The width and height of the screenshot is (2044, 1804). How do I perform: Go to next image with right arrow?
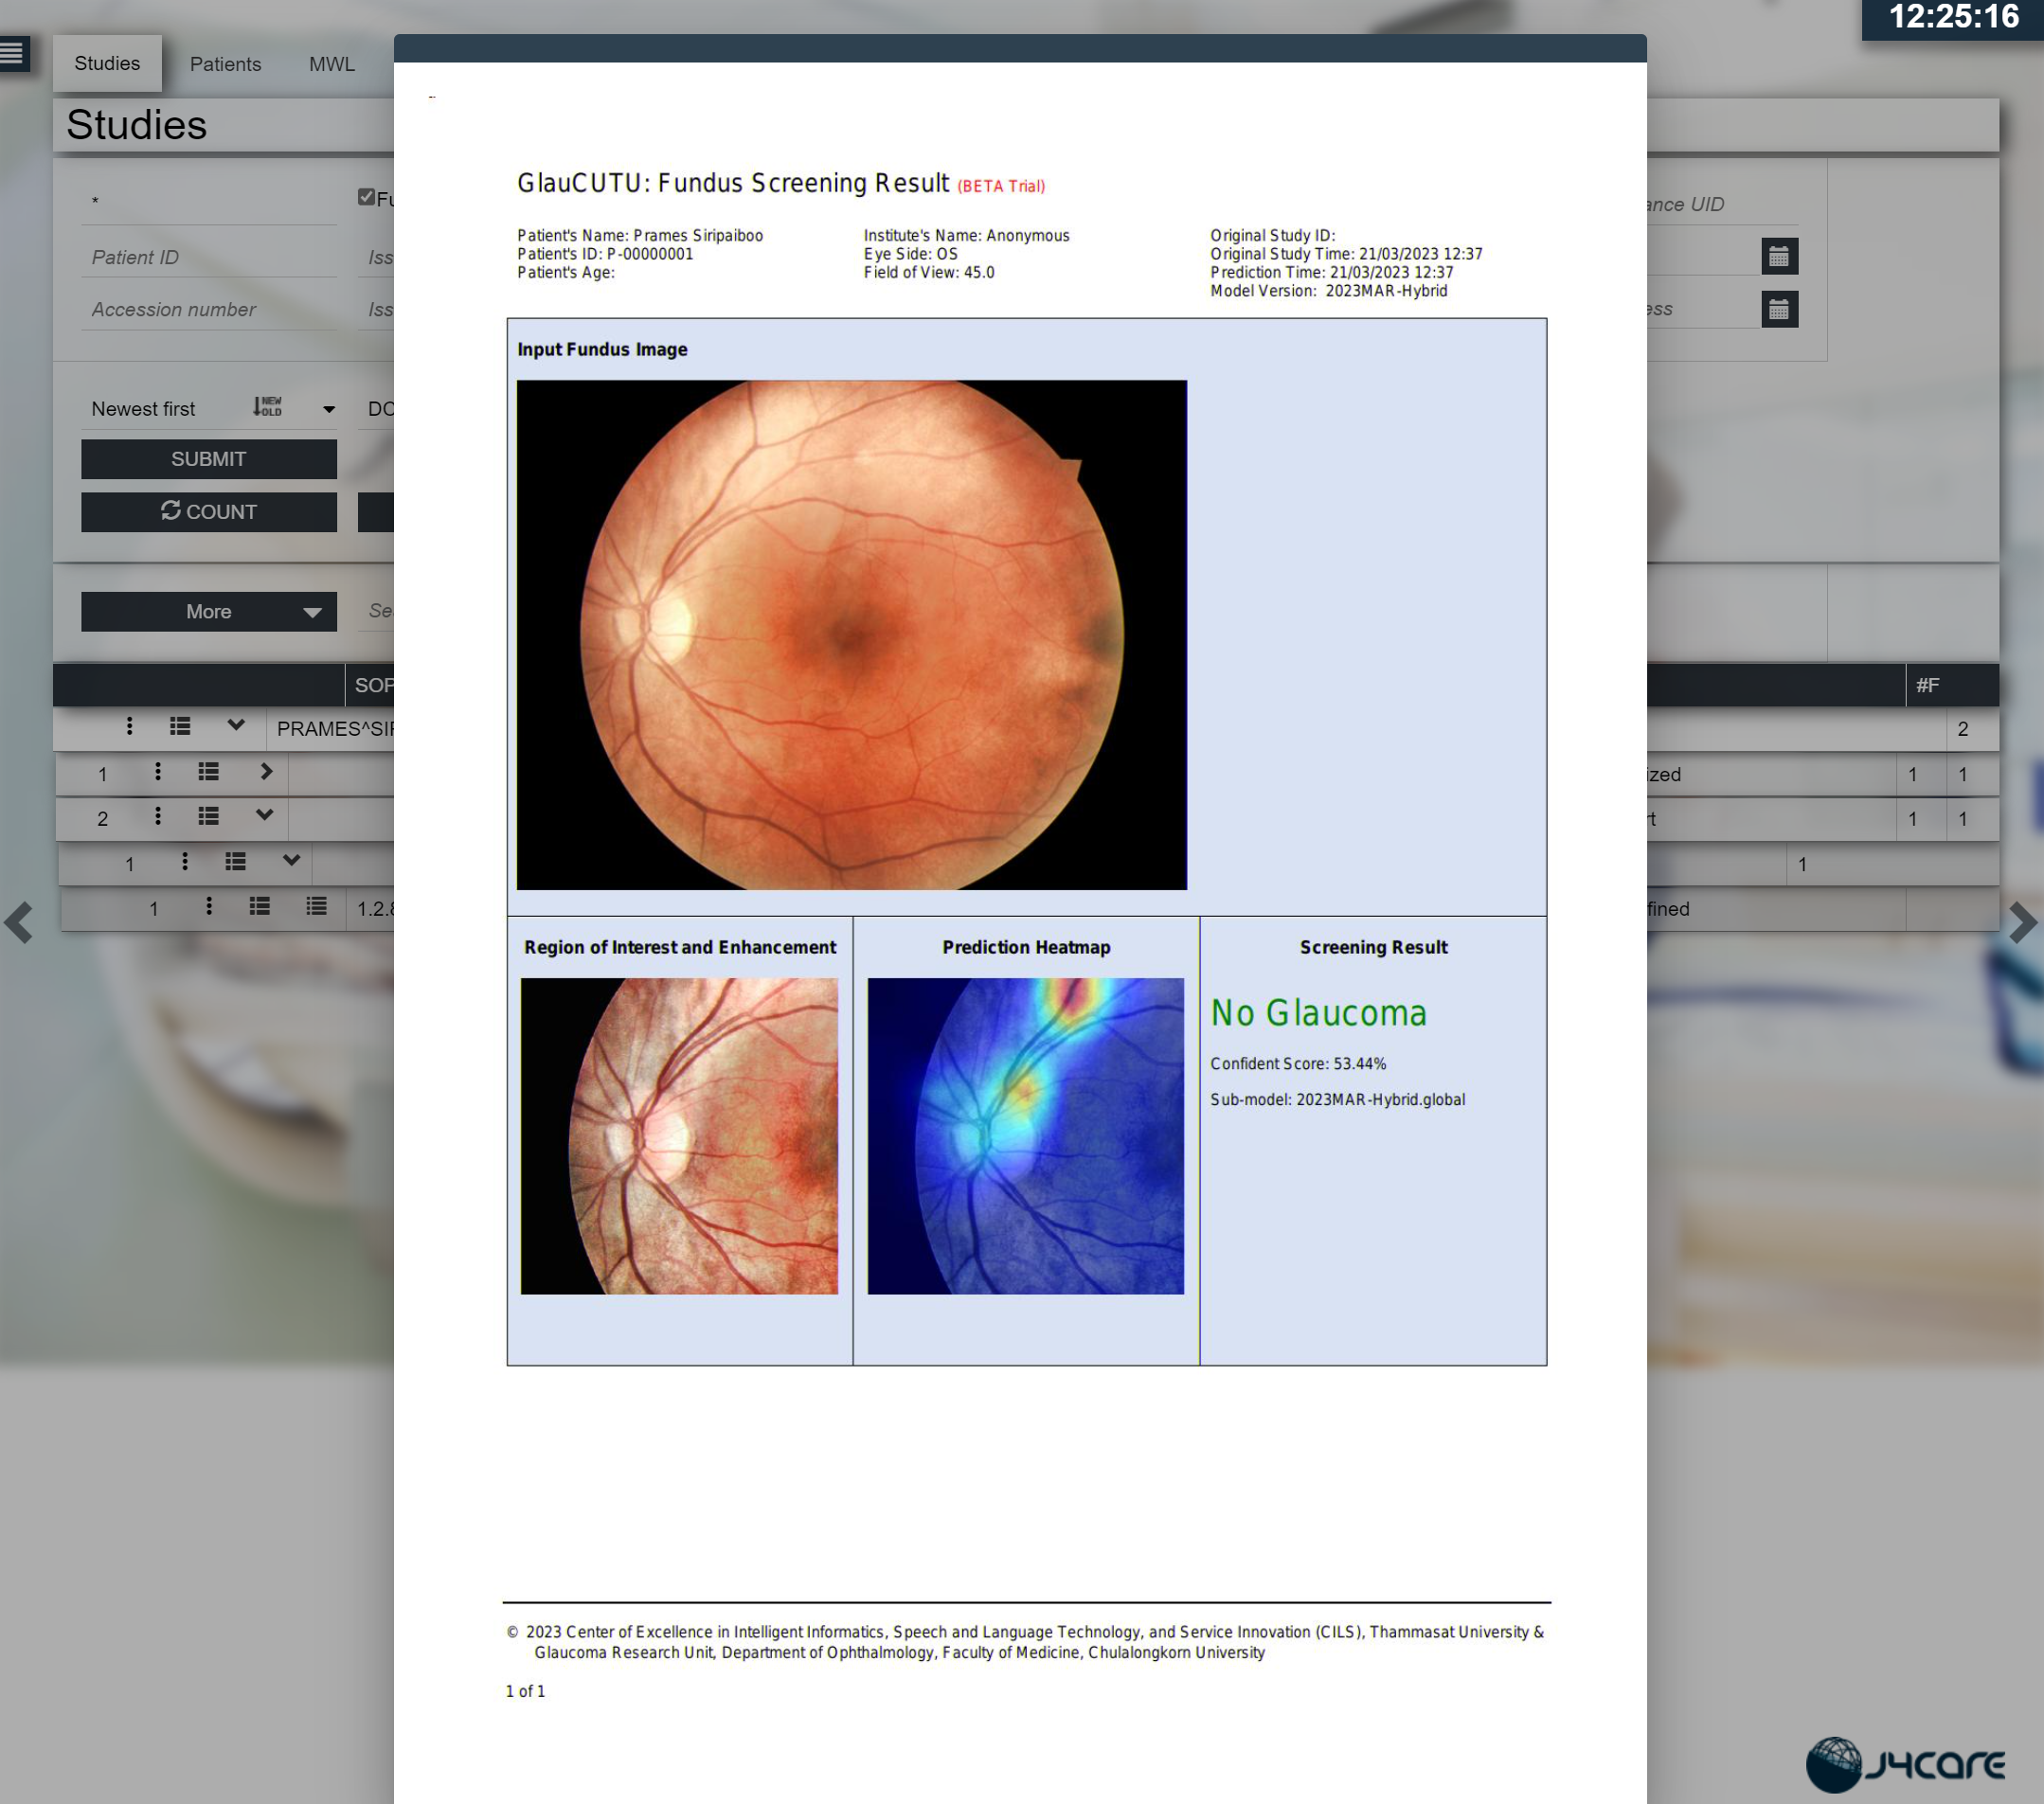(x=2022, y=922)
